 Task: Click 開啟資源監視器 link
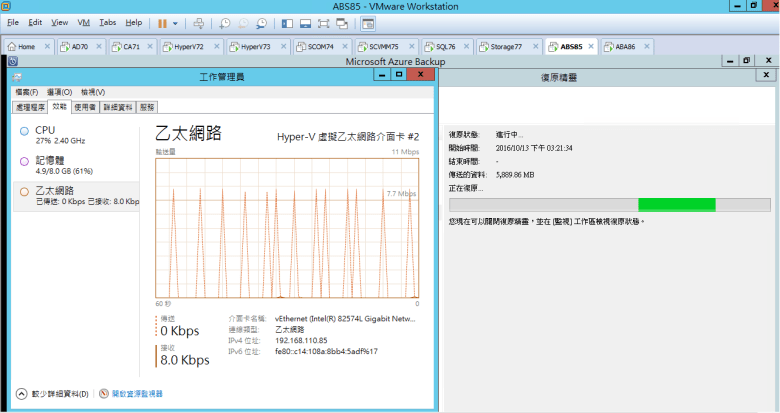135,394
